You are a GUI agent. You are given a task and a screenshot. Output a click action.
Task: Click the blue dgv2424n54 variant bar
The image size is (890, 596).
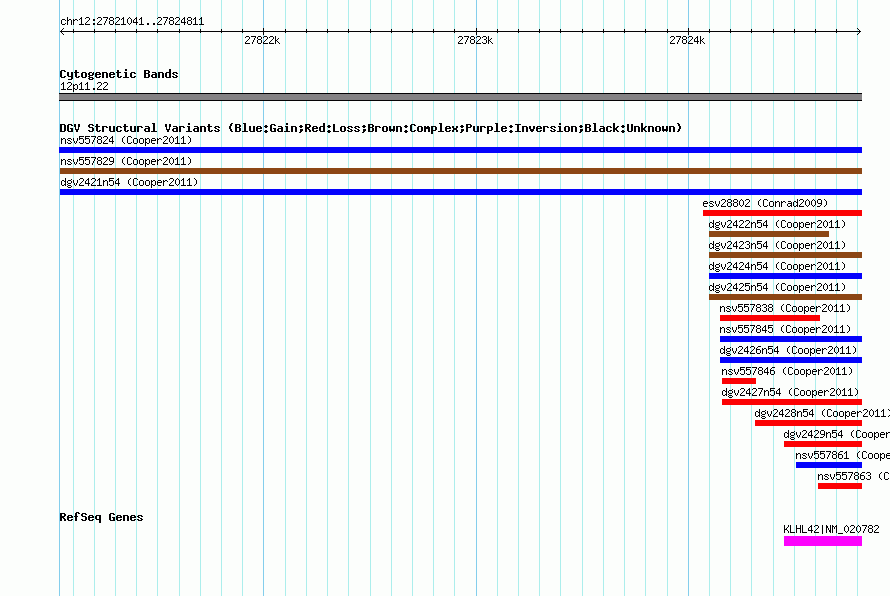tap(785, 276)
